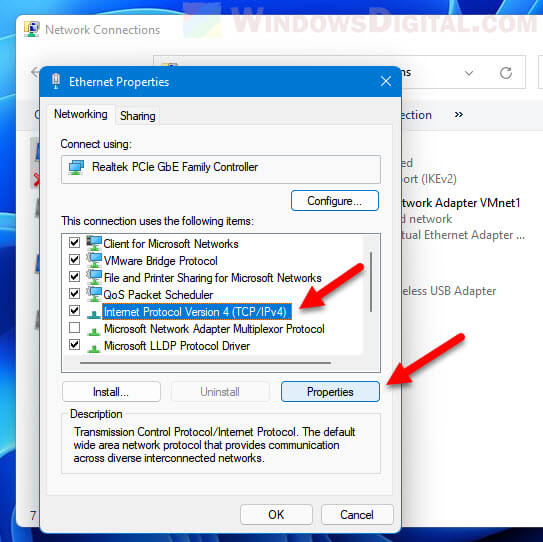Switch to the Networking tab
Screen dimensions: 543x542
pyautogui.click(x=80, y=114)
